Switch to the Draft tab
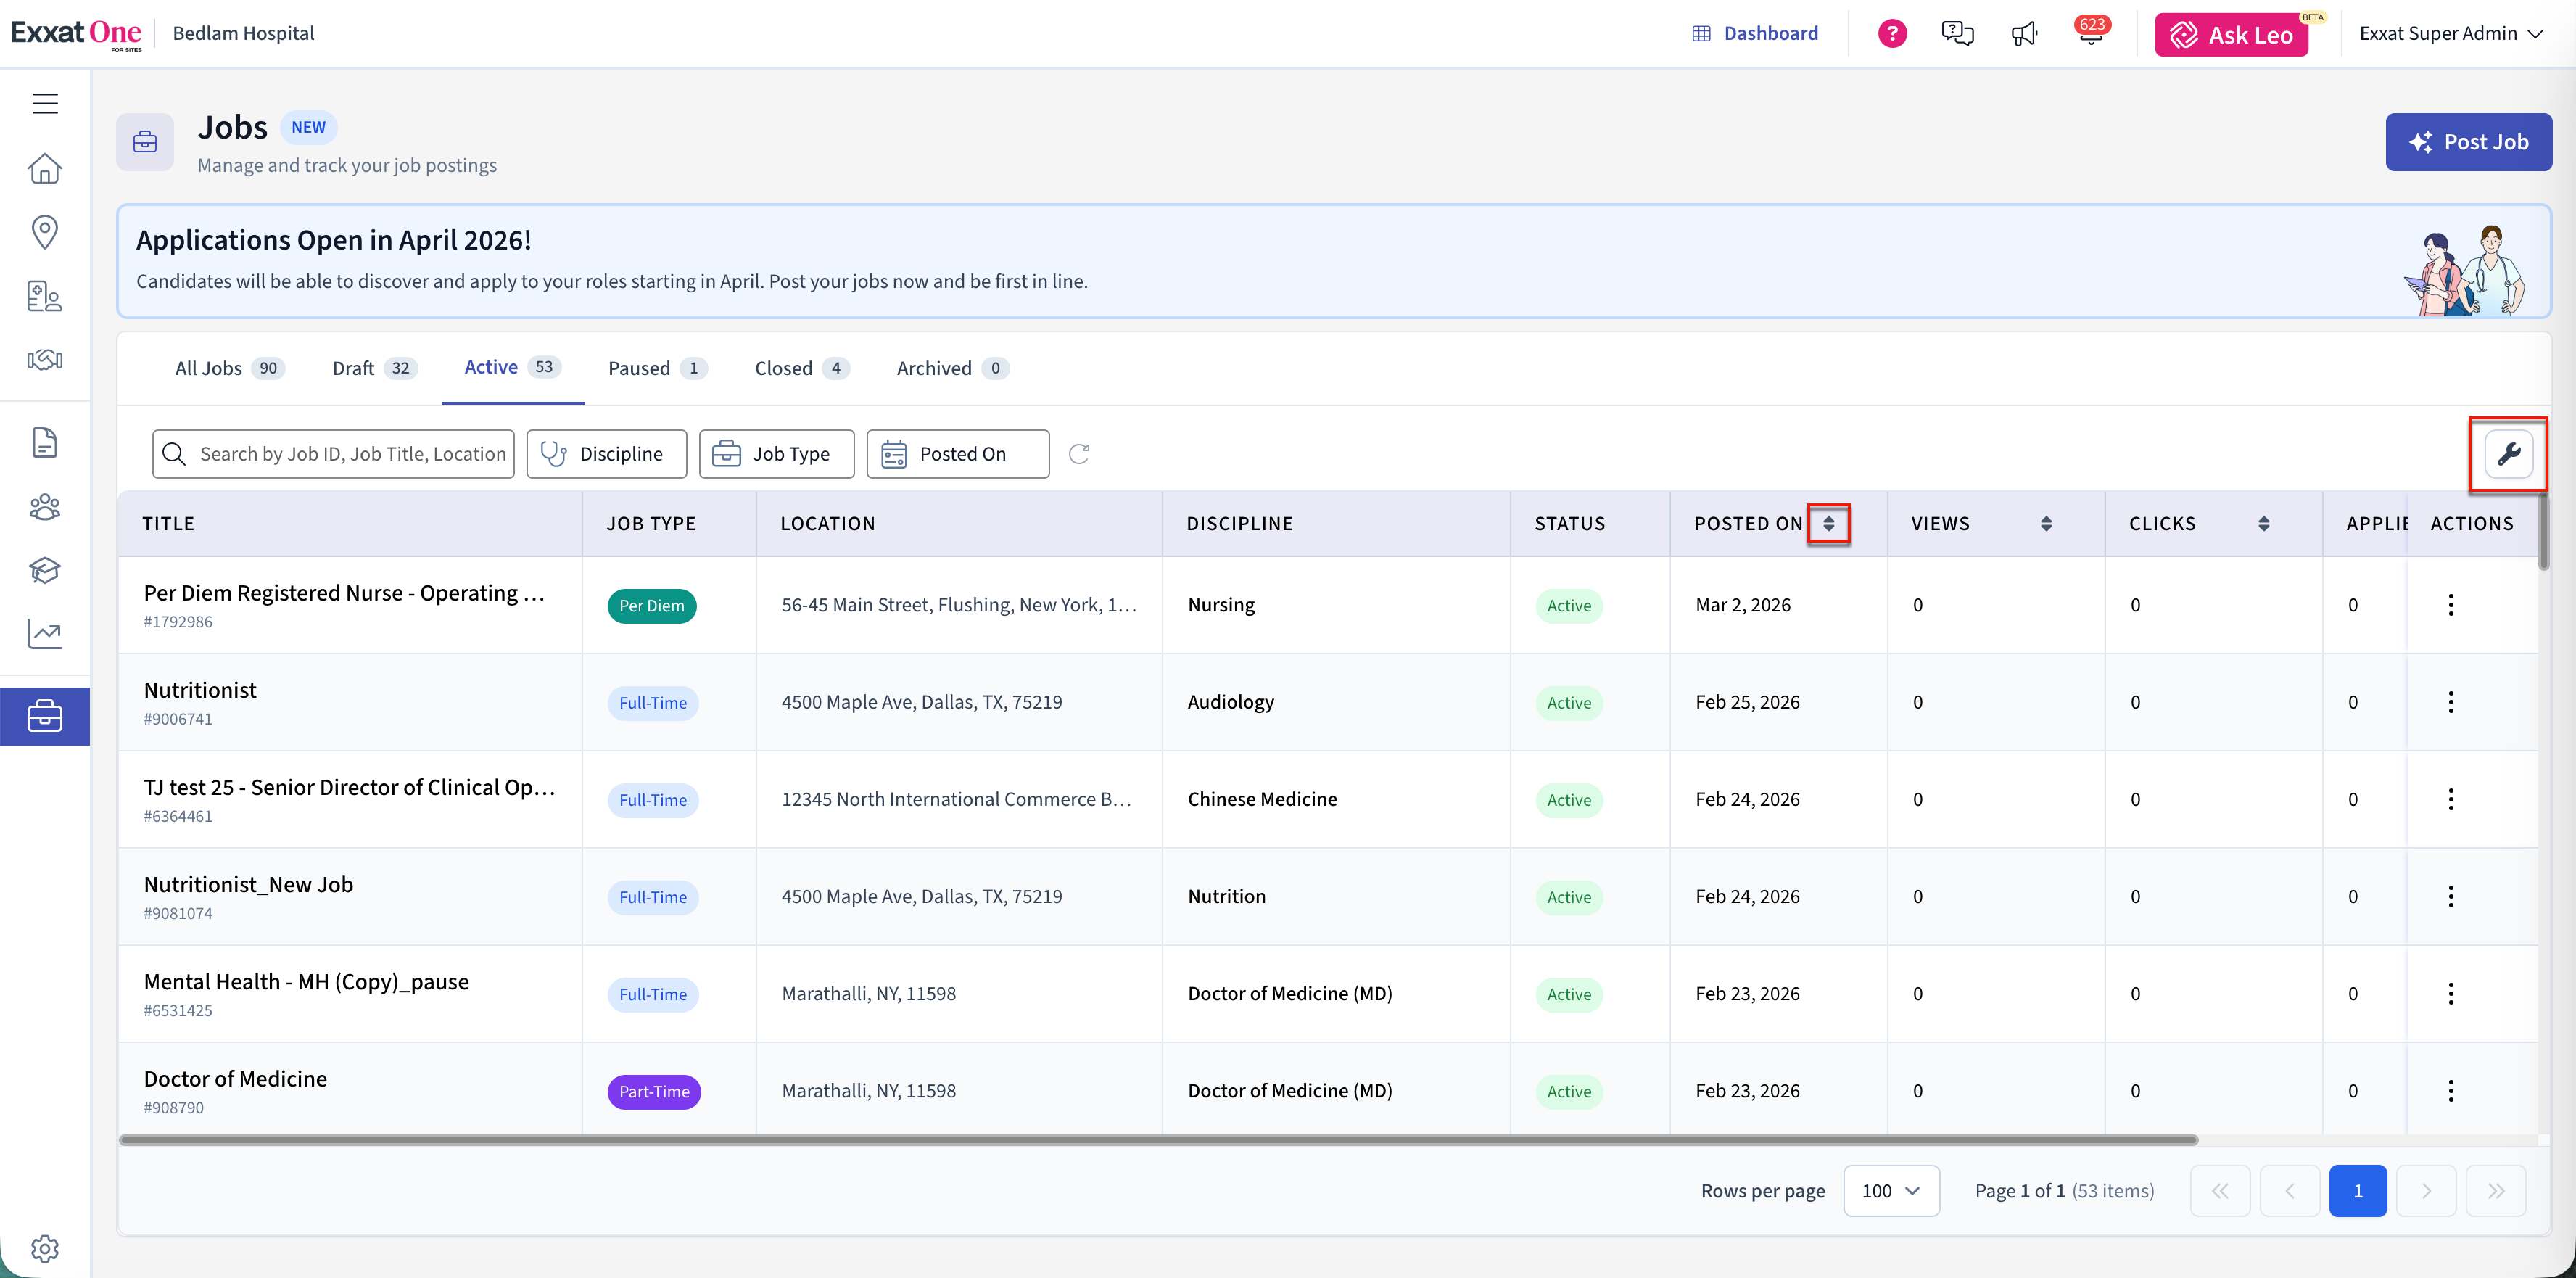The width and height of the screenshot is (2576, 1278). [x=373, y=368]
